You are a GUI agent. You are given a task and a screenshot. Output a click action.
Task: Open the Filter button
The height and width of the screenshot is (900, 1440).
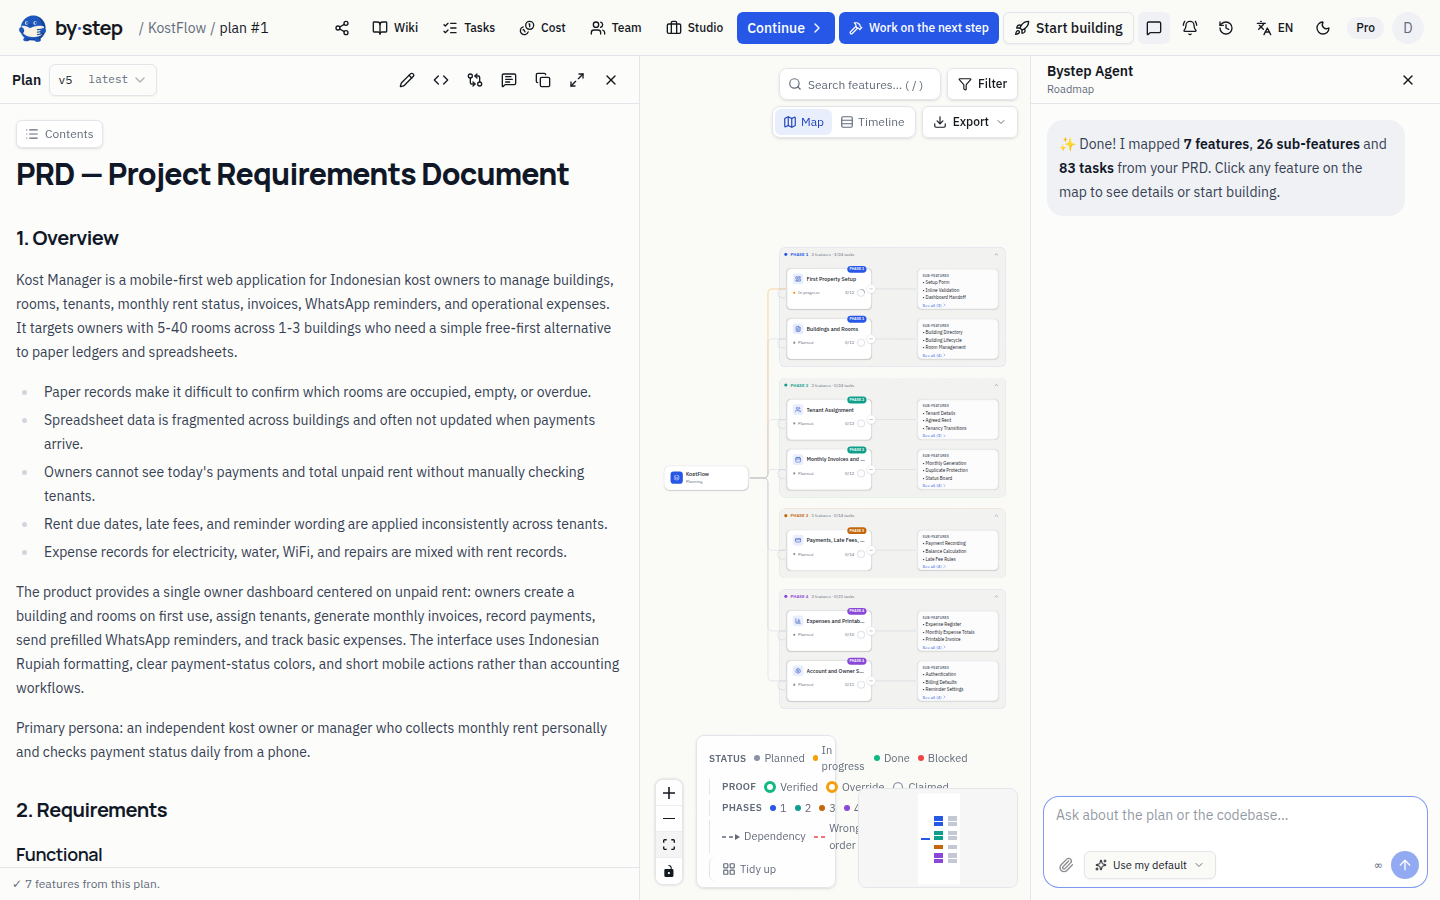click(982, 84)
